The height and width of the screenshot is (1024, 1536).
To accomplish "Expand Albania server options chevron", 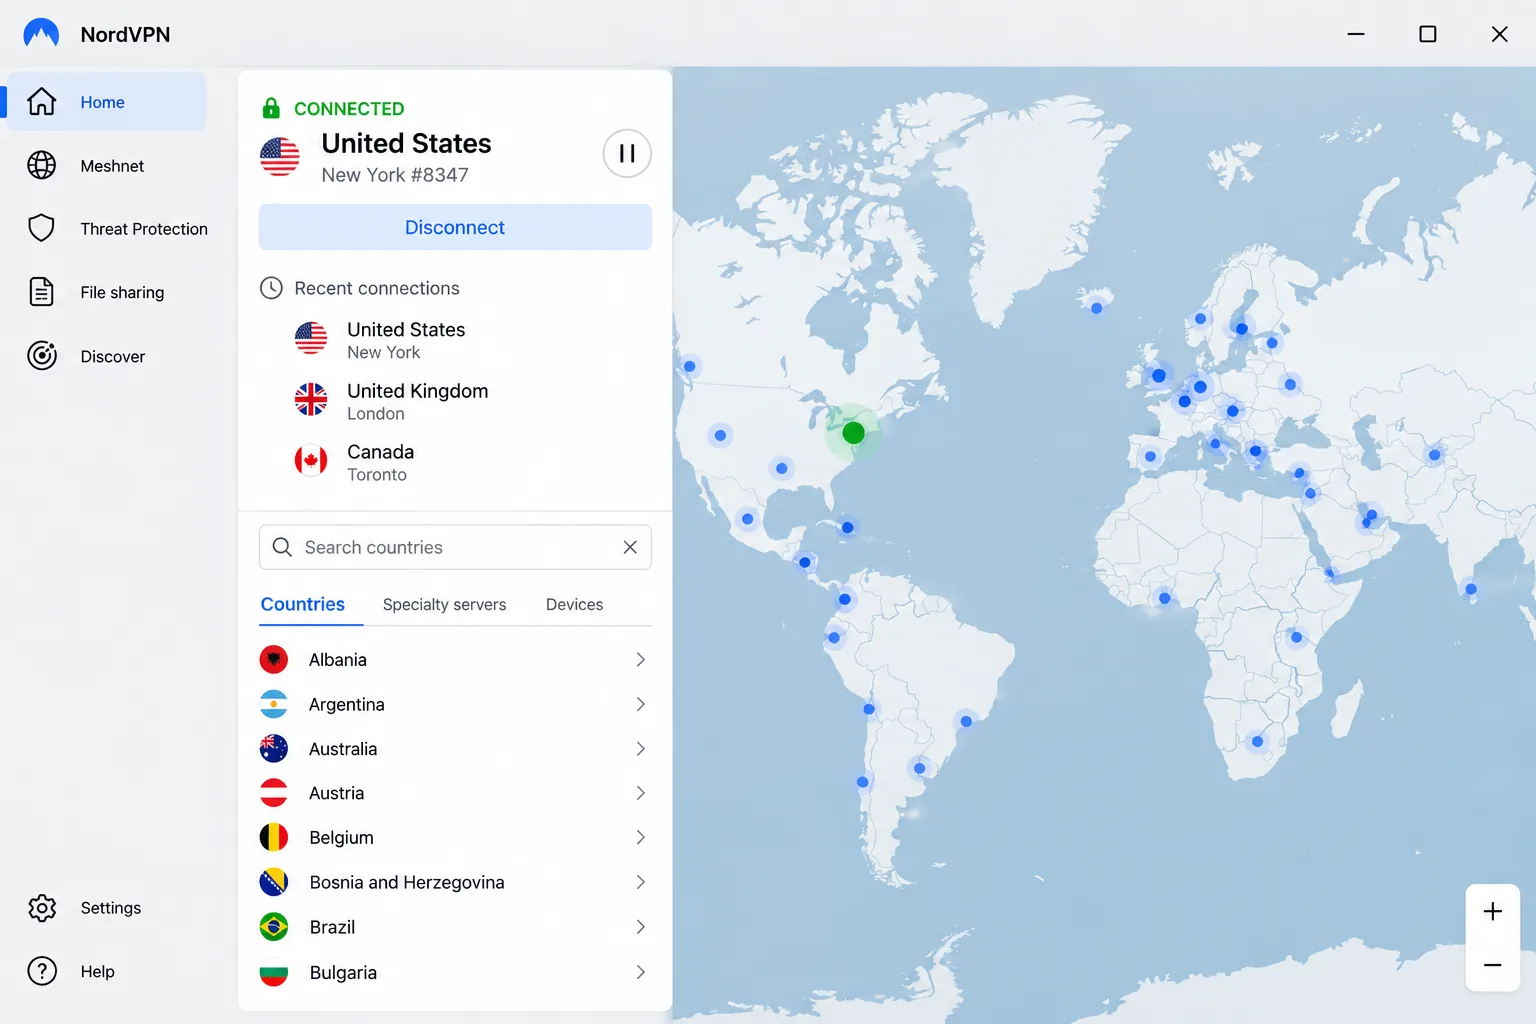I will click(x=641, y=659).
